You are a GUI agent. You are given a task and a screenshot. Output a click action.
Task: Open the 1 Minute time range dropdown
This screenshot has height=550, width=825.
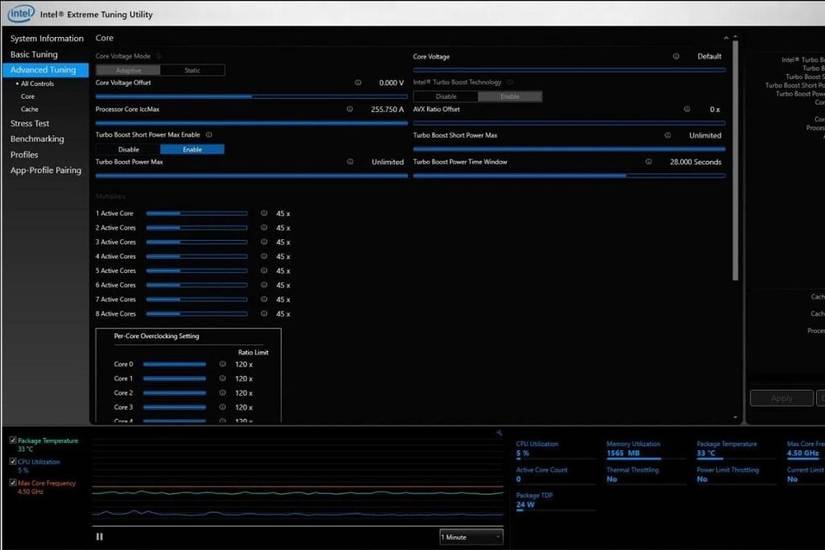[x=471, y=537]
